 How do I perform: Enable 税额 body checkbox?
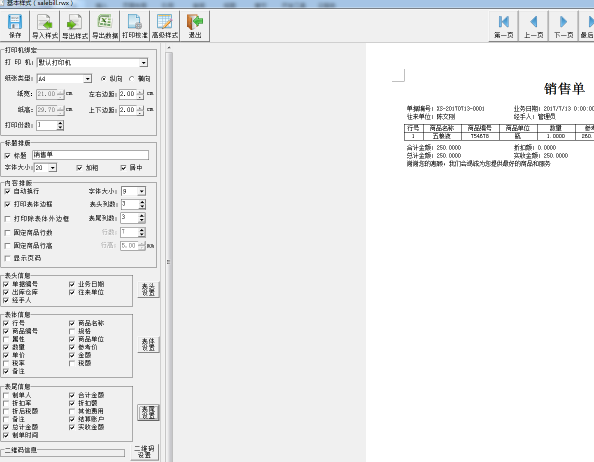[x=72, y=363]
